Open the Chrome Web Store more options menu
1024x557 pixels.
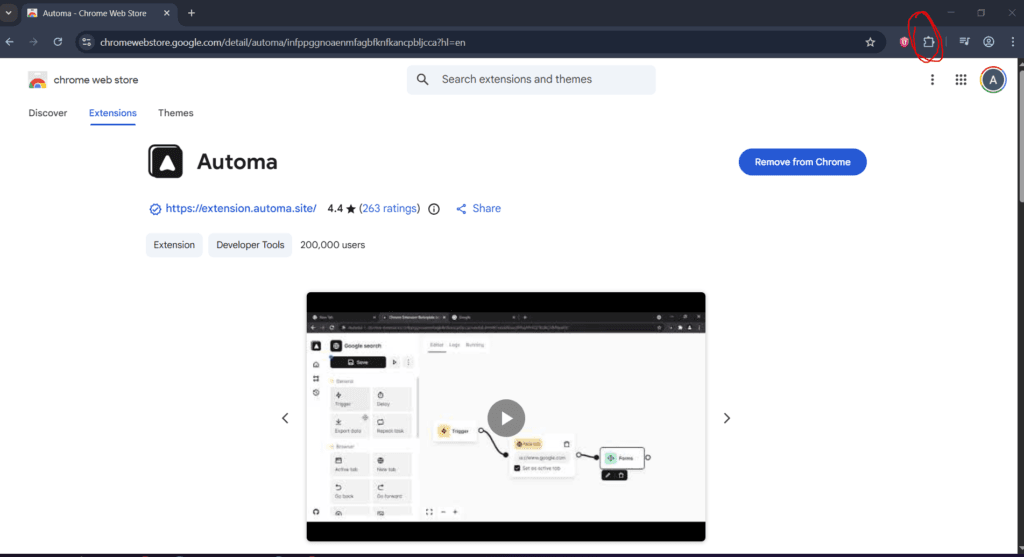pos(932,80)
